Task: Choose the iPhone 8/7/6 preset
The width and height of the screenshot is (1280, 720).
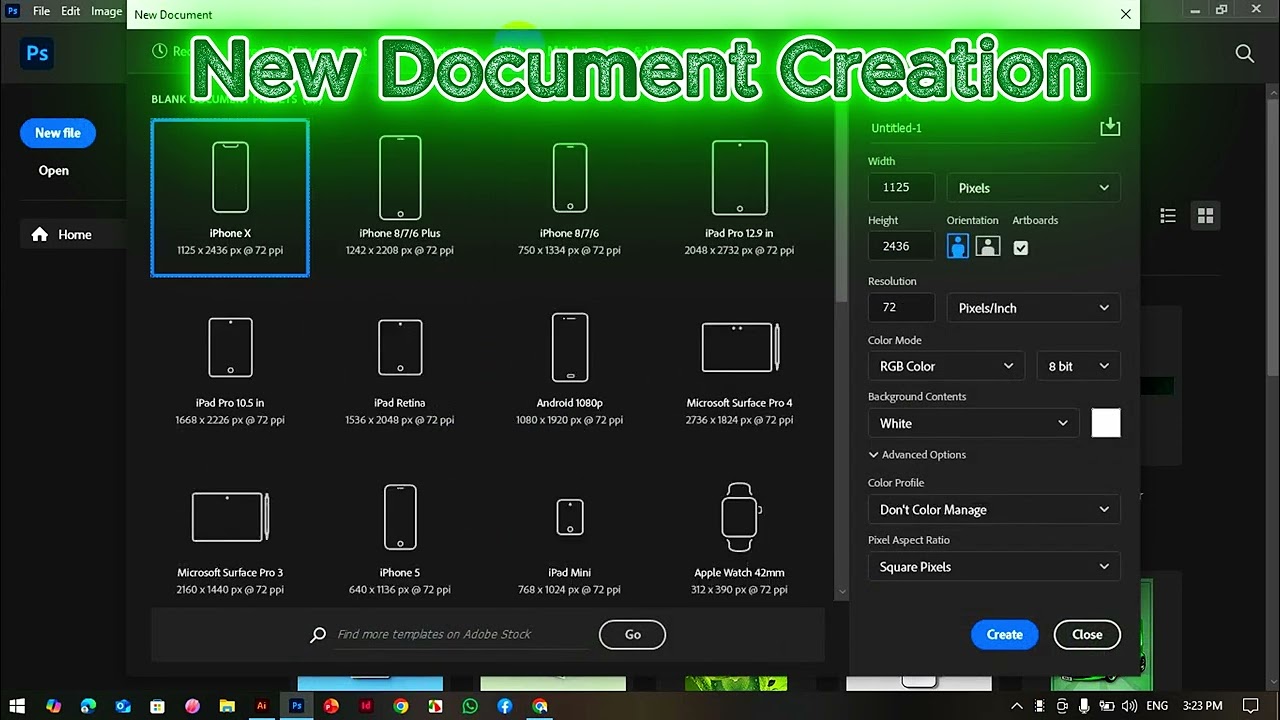Action: [570, 198]
